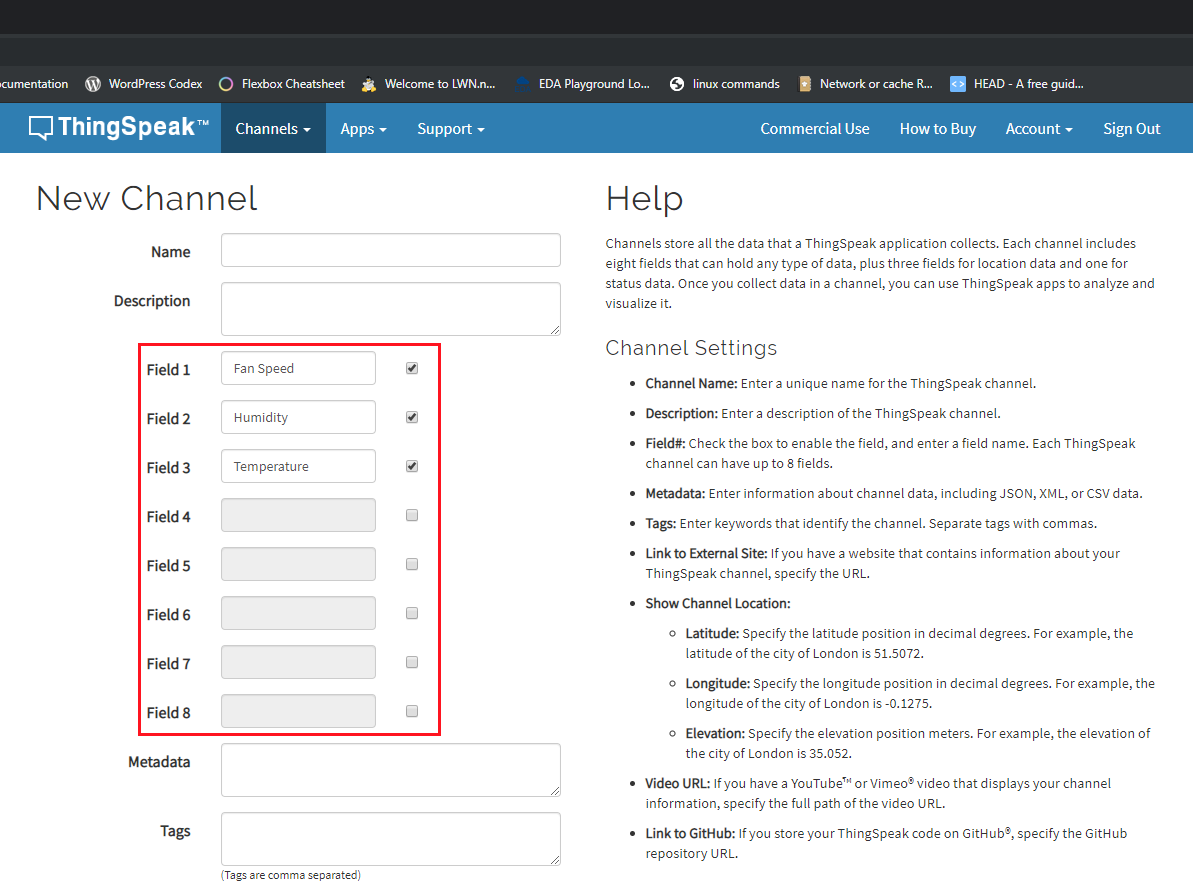Click the 'Field 8' label
Viewport: 1193px width, 885px height.
pyautogui.click(x=168, y=713)
